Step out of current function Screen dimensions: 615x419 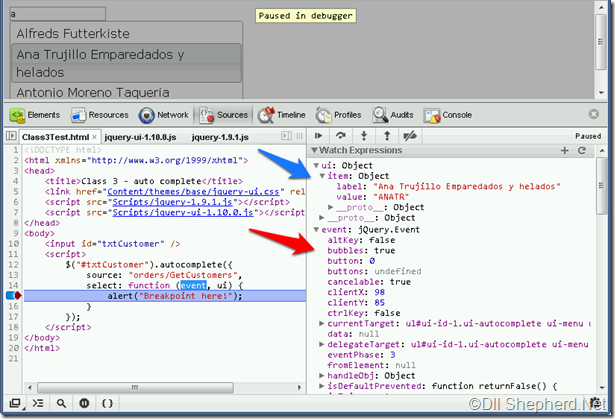click(x=387, y=136)
